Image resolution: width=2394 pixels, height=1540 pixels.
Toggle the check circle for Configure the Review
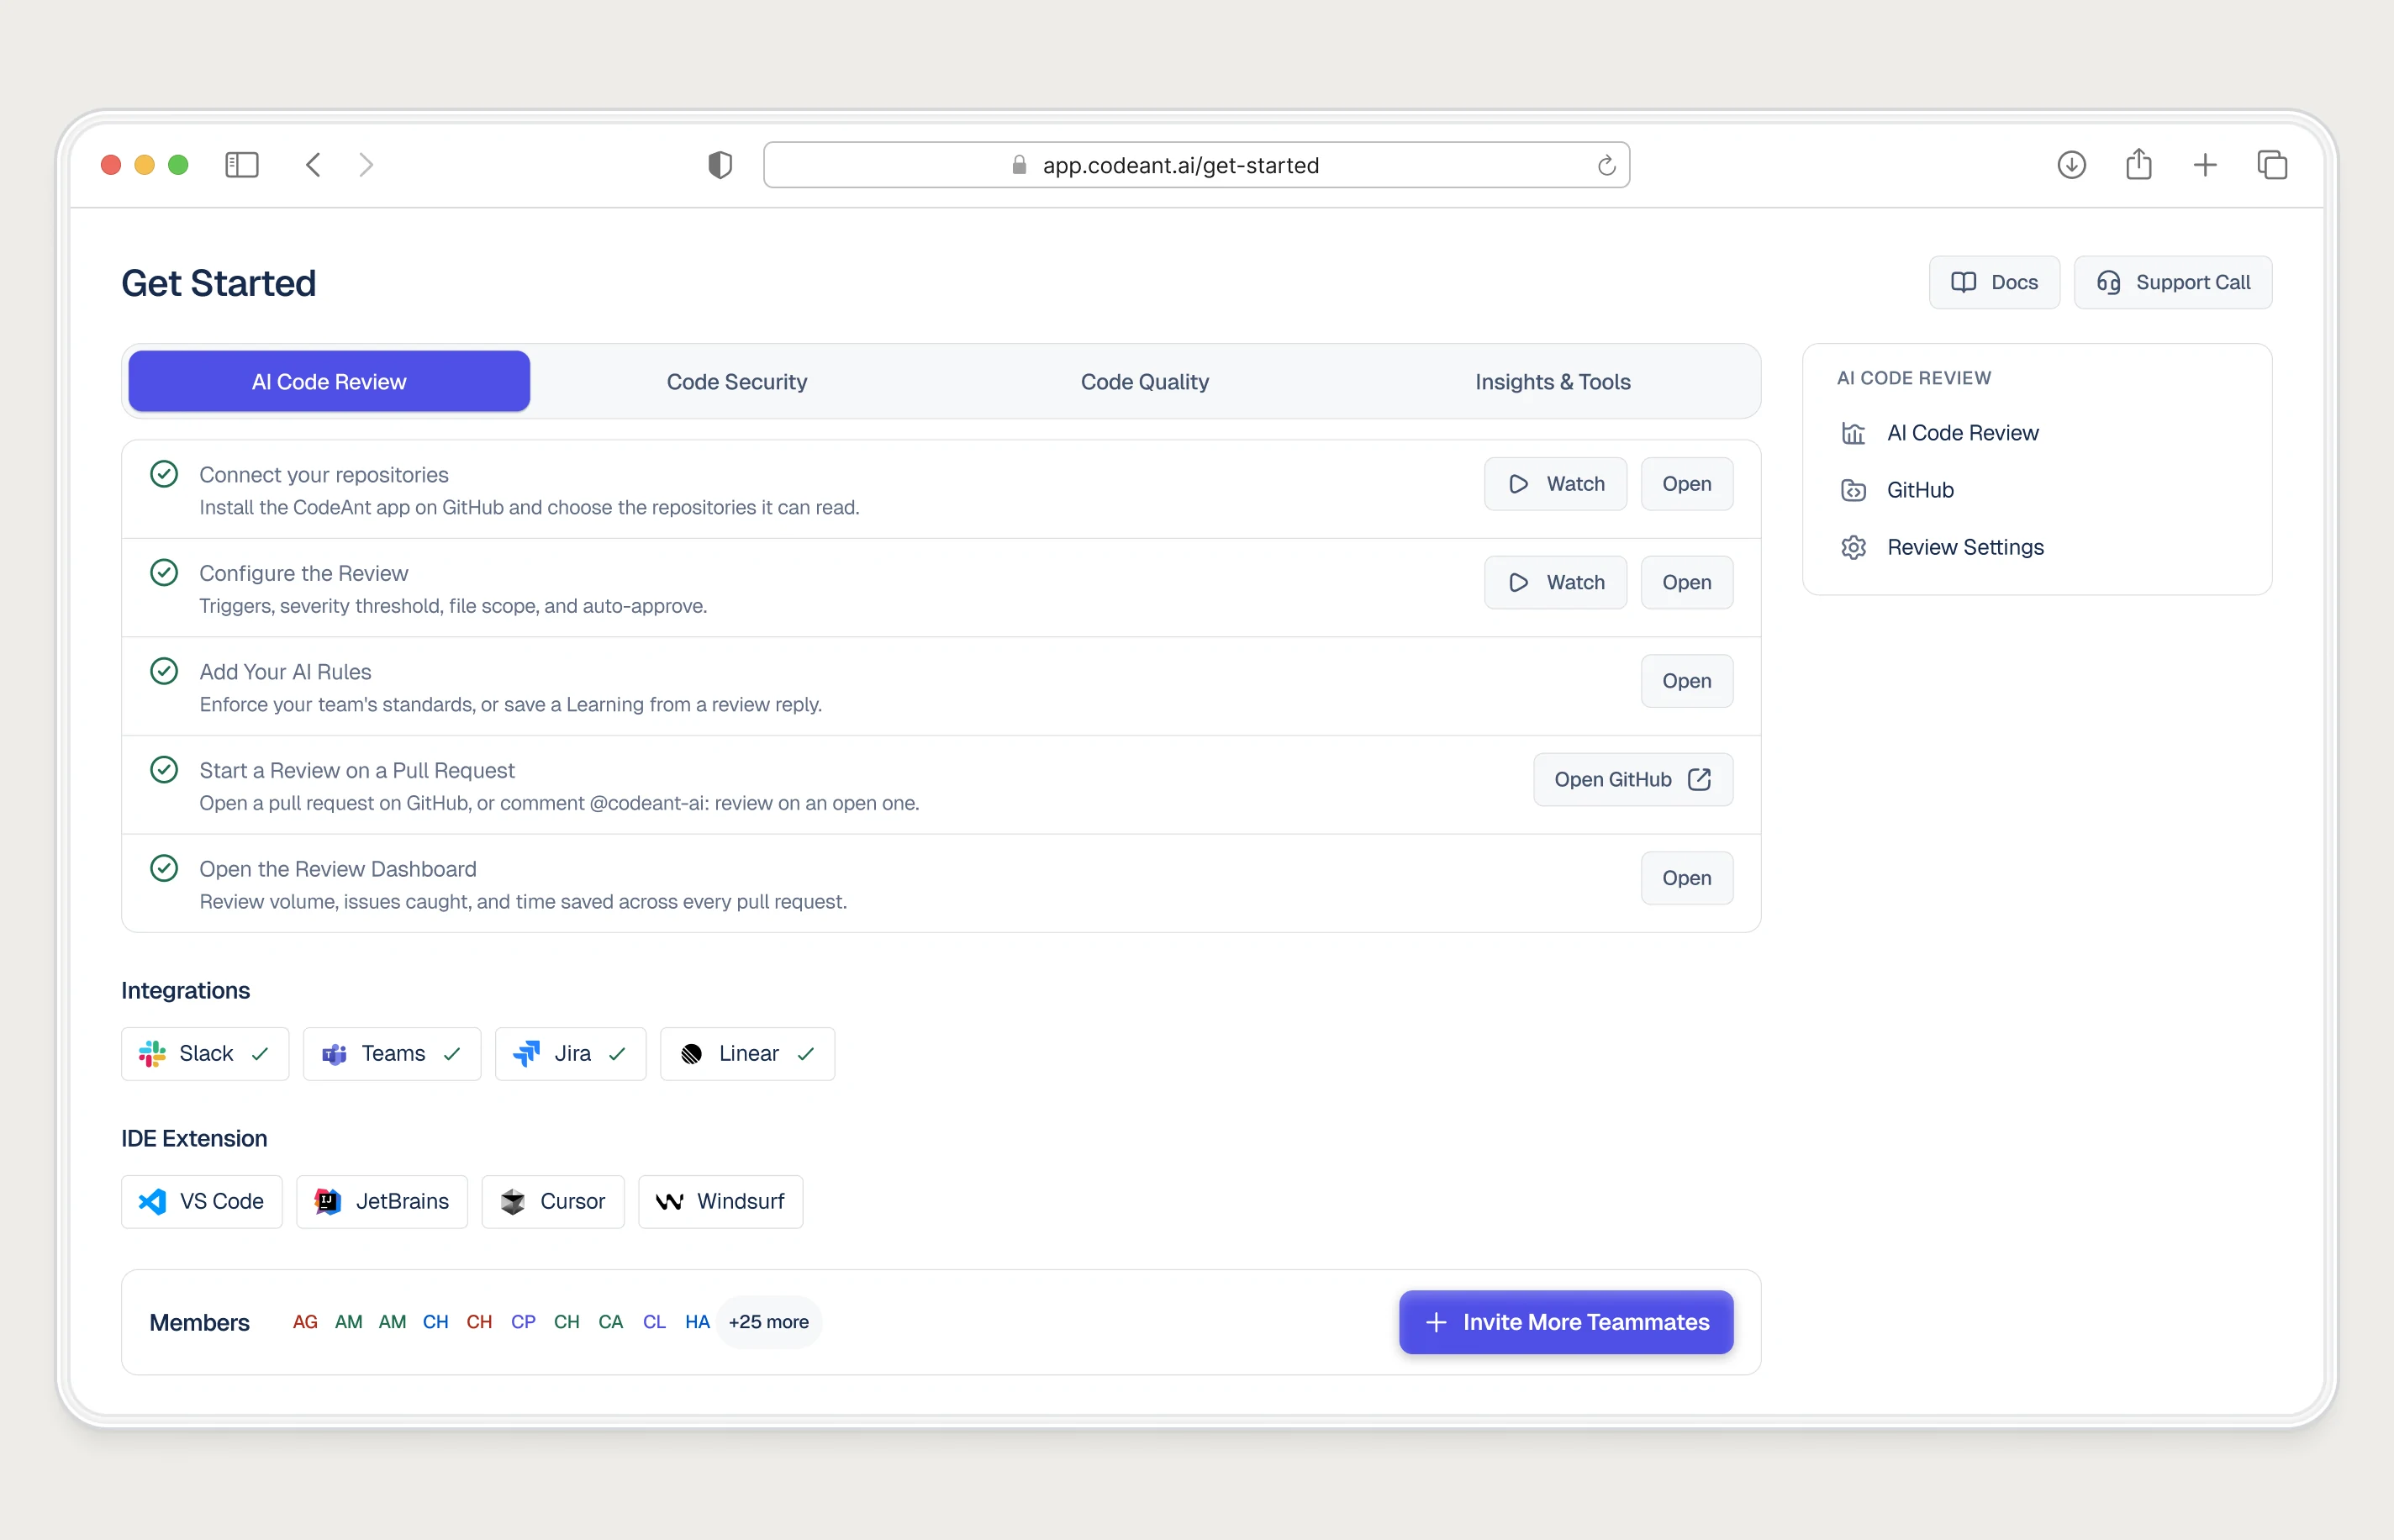coord(164,573)
